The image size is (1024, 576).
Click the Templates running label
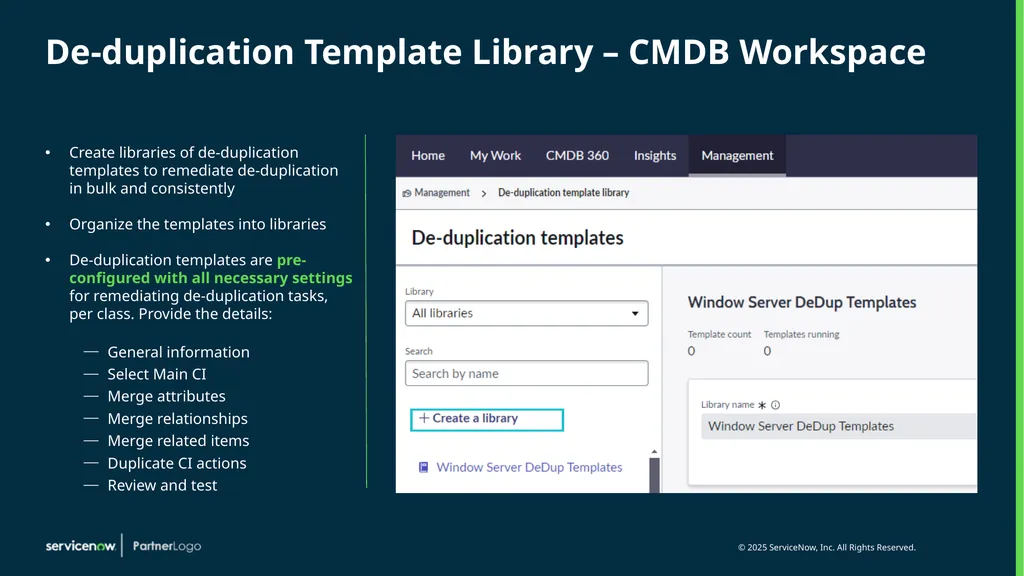801,334
